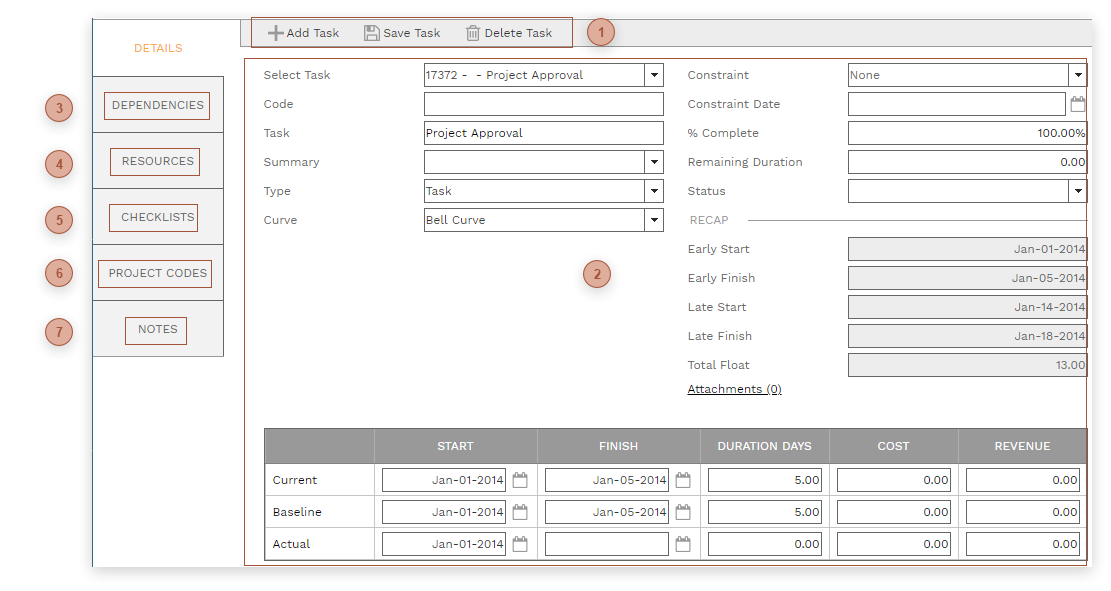The height and width of the screenshot is (591, 1111).
Task: Open the Resources panel
Action: coord(155,161)
